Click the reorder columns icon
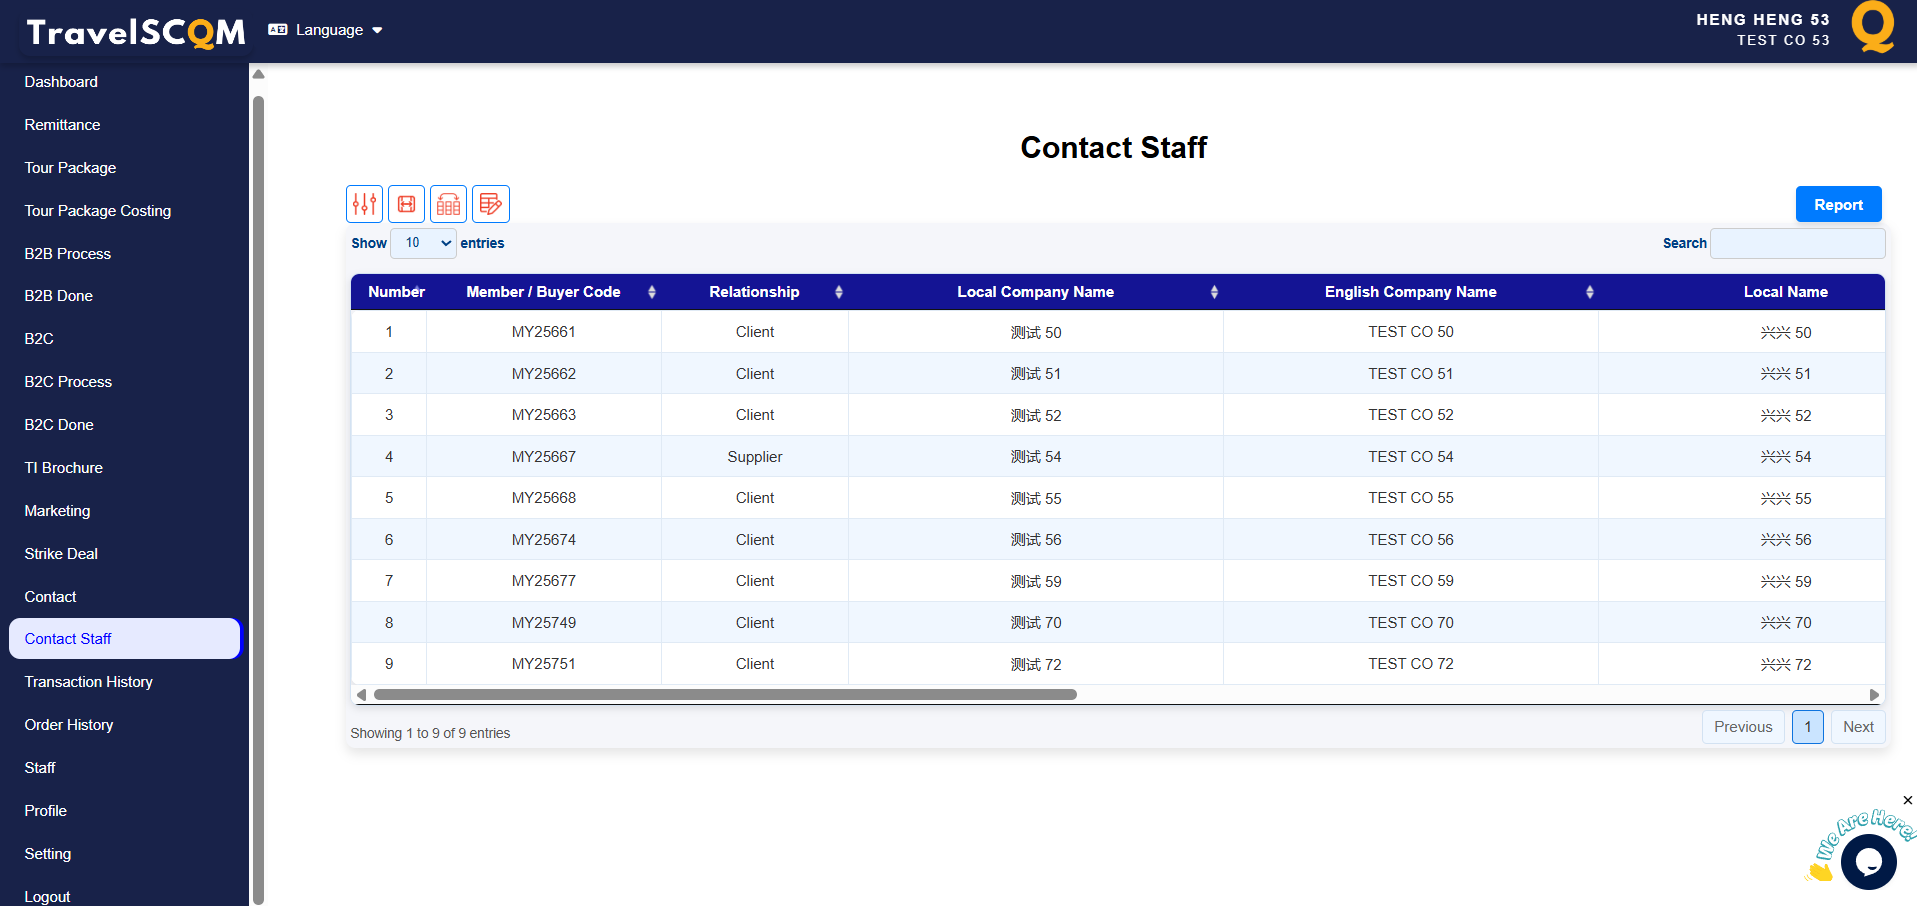The height and width of the screenshot is (906, 1917). click(449, 204)
